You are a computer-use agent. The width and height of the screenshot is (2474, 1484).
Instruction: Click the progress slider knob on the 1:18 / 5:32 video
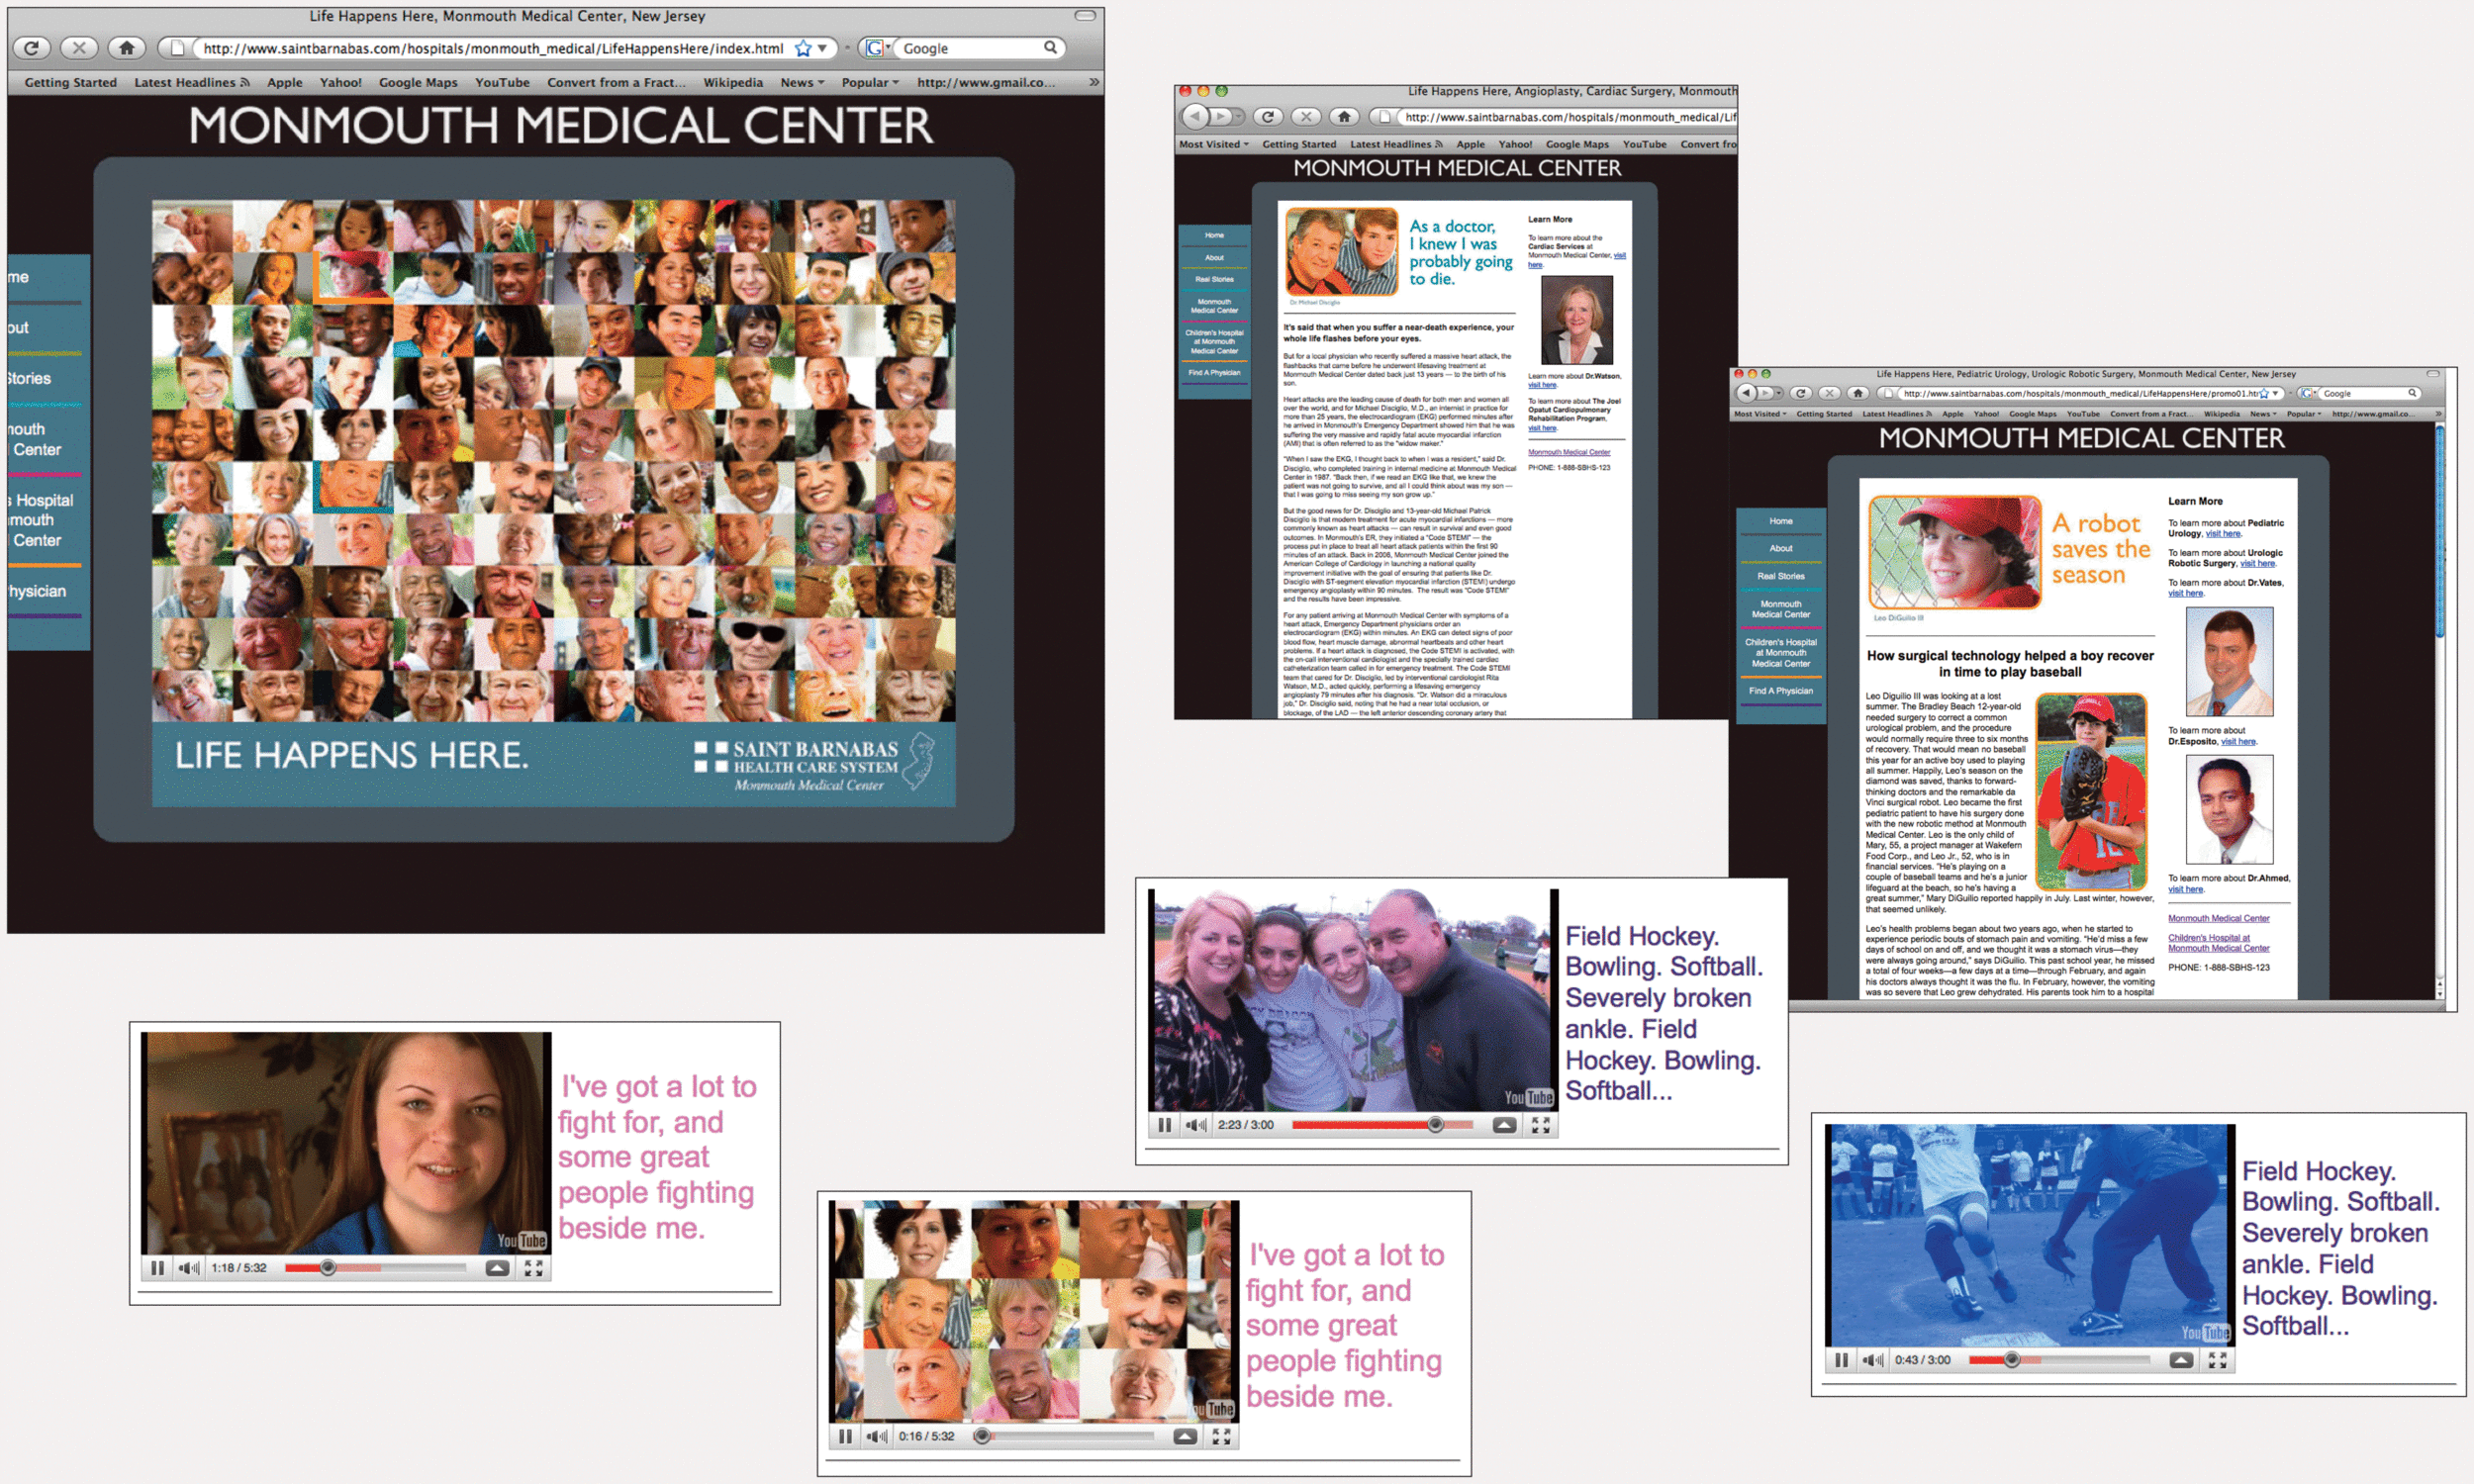[x=328, y=1268]
